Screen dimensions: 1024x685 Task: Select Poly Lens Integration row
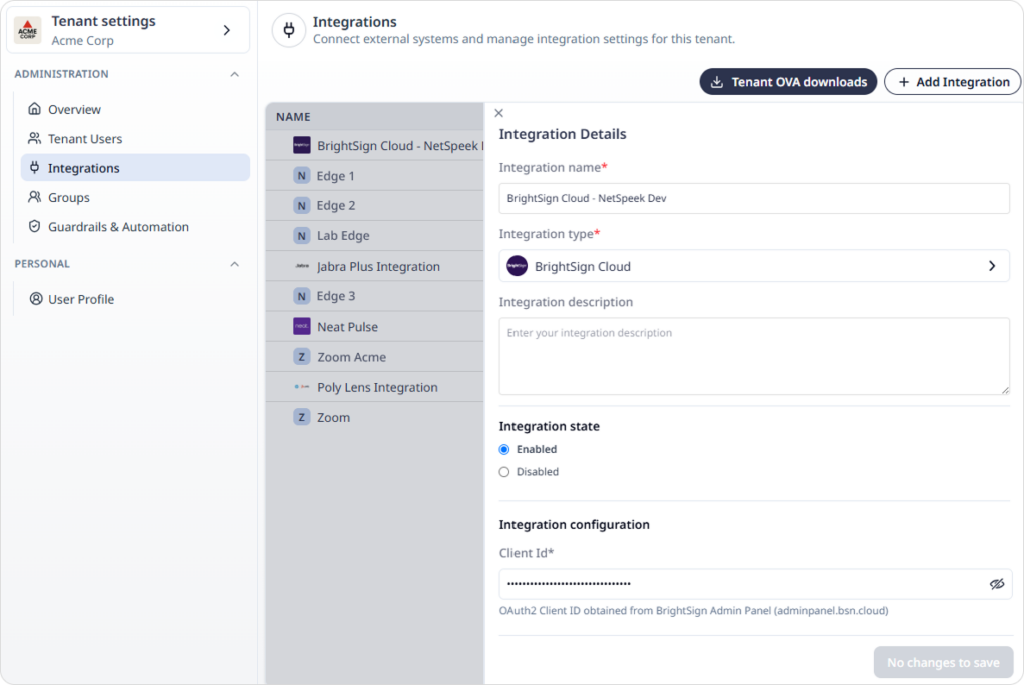375,387
